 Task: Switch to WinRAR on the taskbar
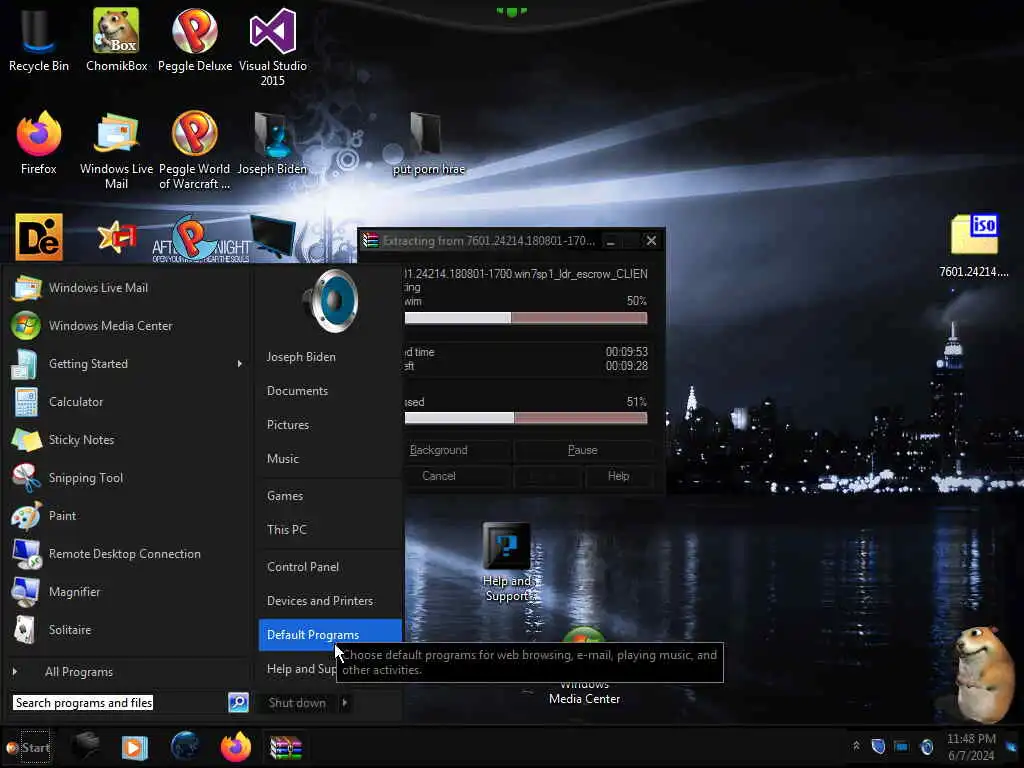286,748
